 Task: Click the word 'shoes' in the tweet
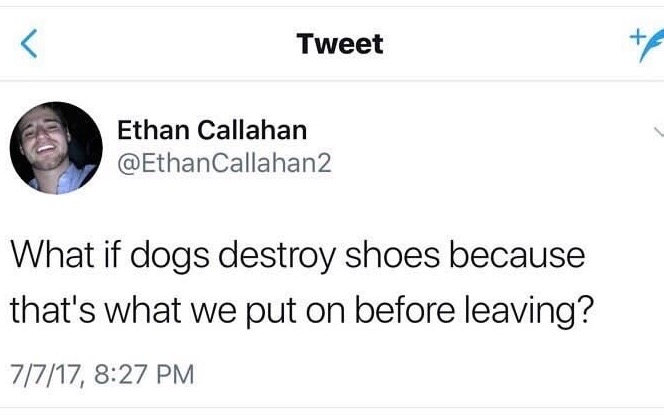(x=381, y=255)
